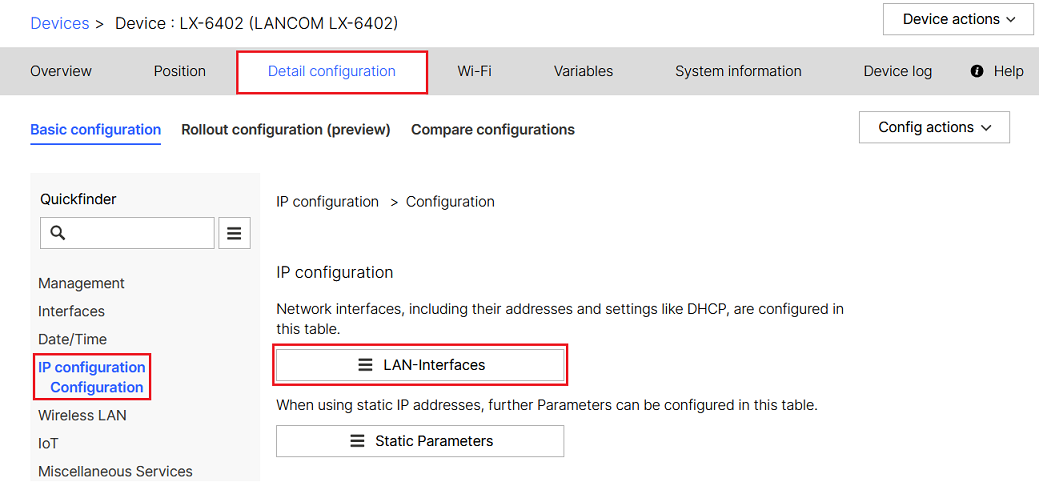Select Compare configurations sub-tab
This screenshot has height=498, width=1039.
pyautogui.click(x=493, y=129)
